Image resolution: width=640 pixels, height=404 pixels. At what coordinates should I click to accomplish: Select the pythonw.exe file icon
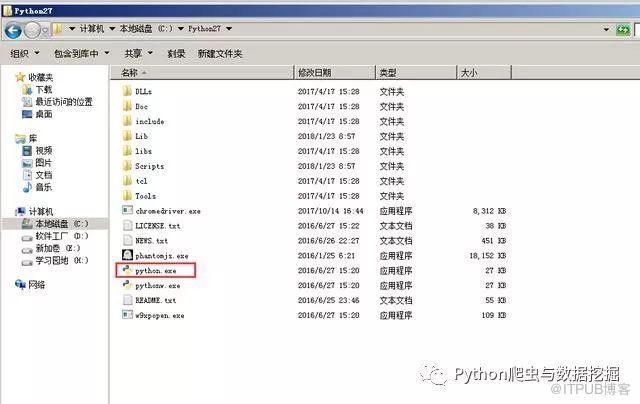[127, 285]
